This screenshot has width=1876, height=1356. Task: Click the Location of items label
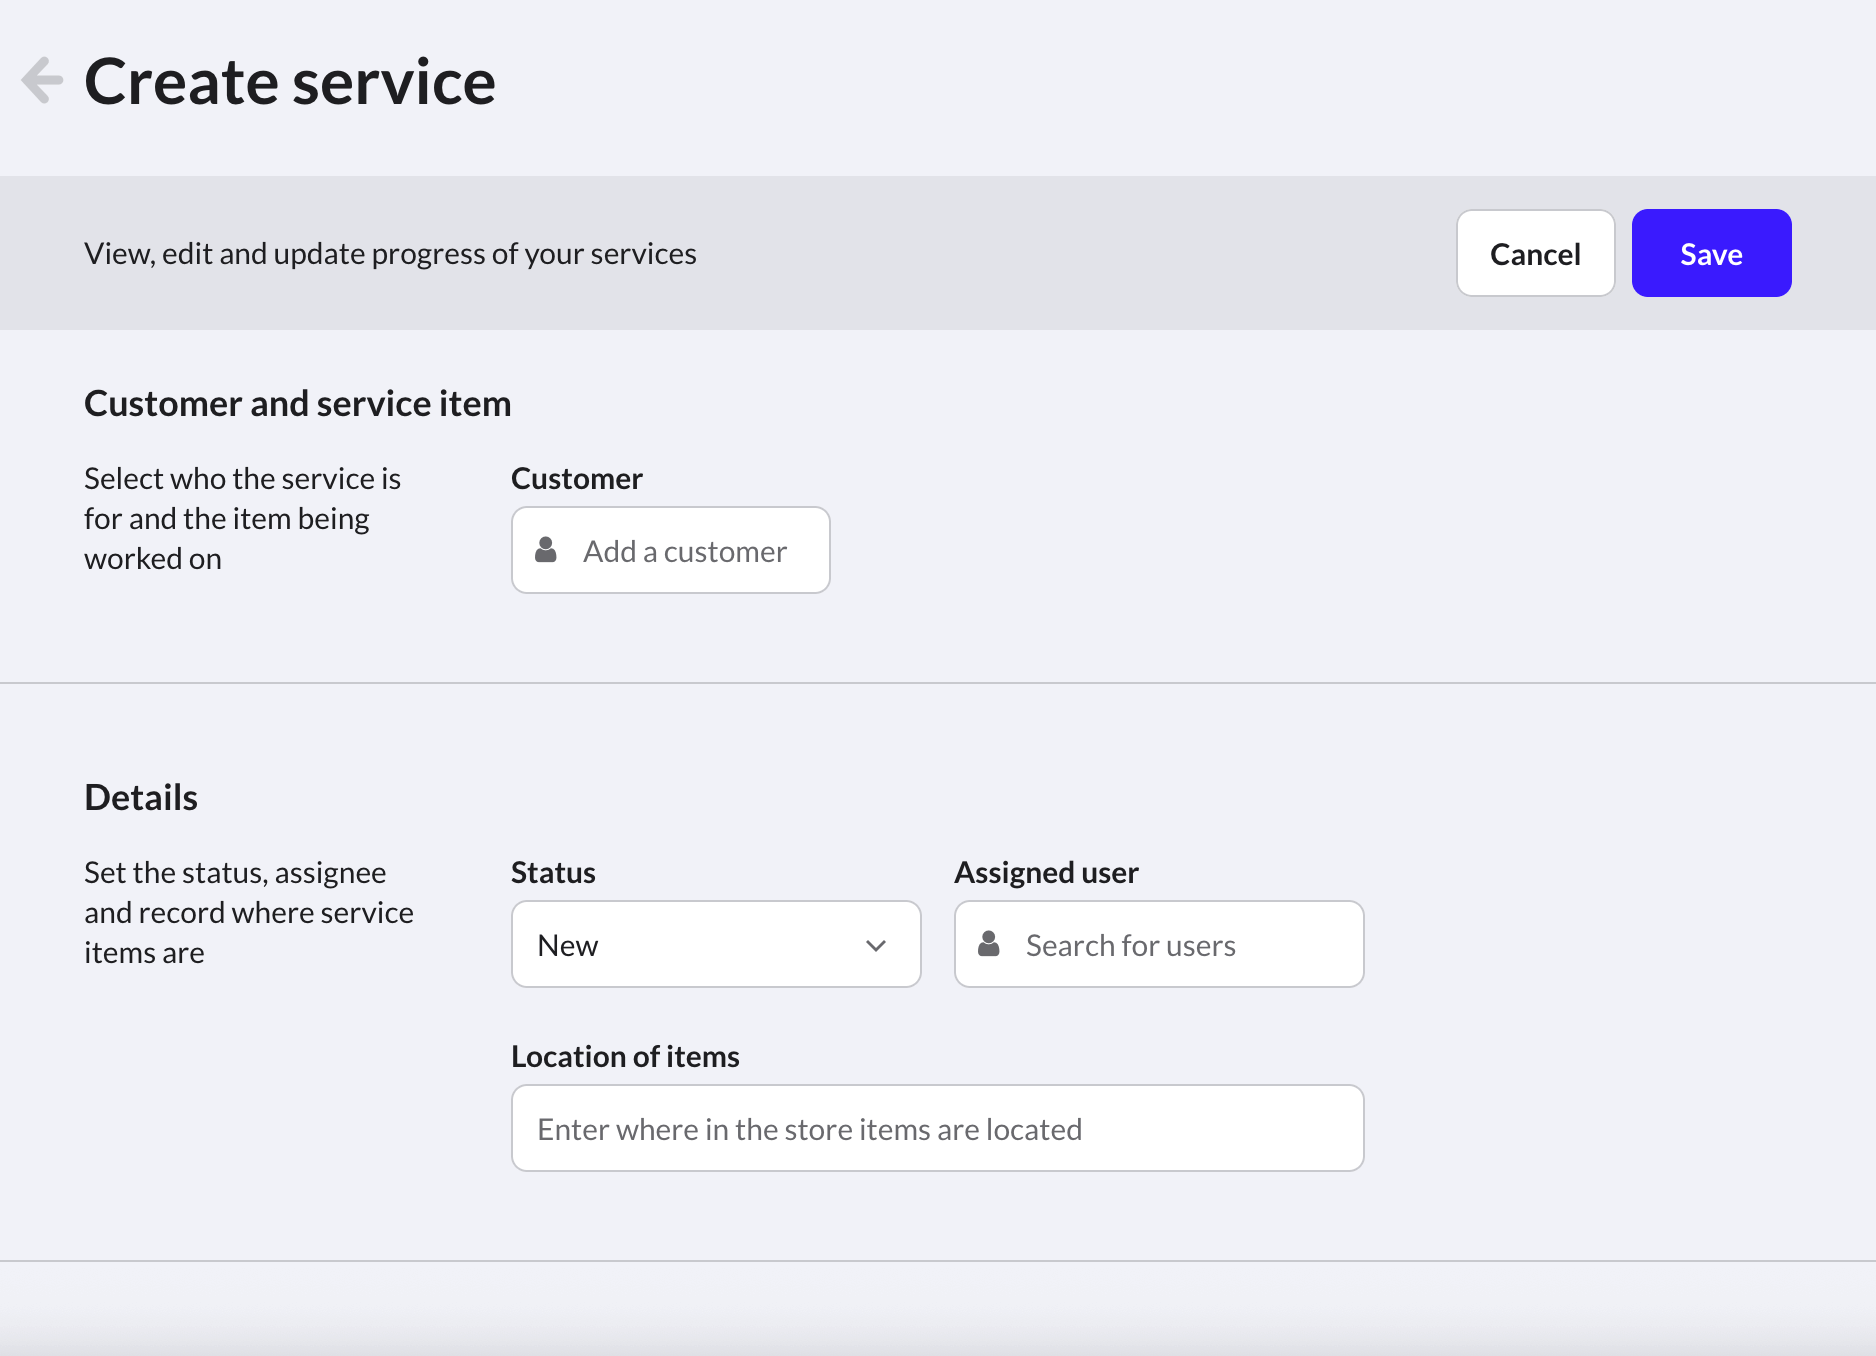625,1057
